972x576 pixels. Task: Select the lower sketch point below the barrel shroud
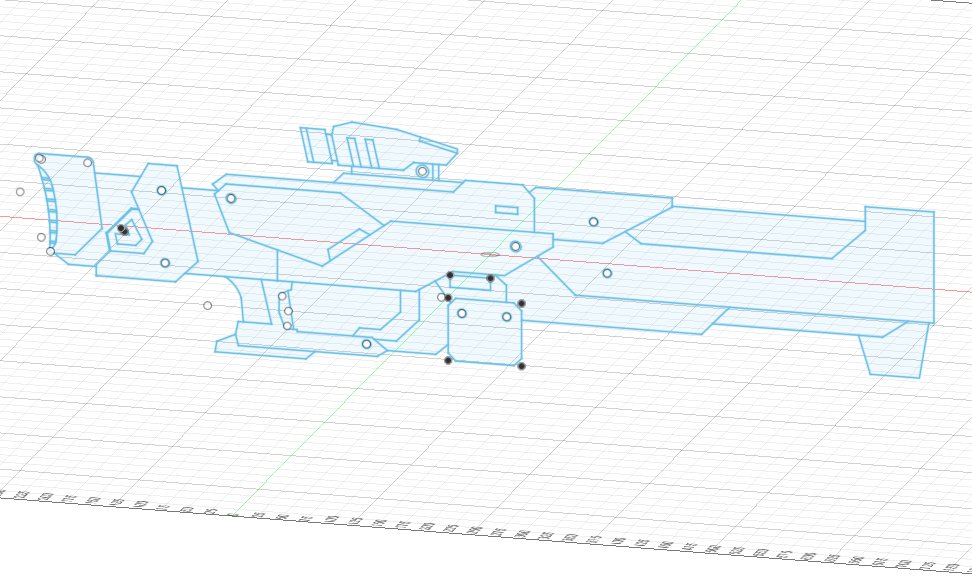click(607, 273)
